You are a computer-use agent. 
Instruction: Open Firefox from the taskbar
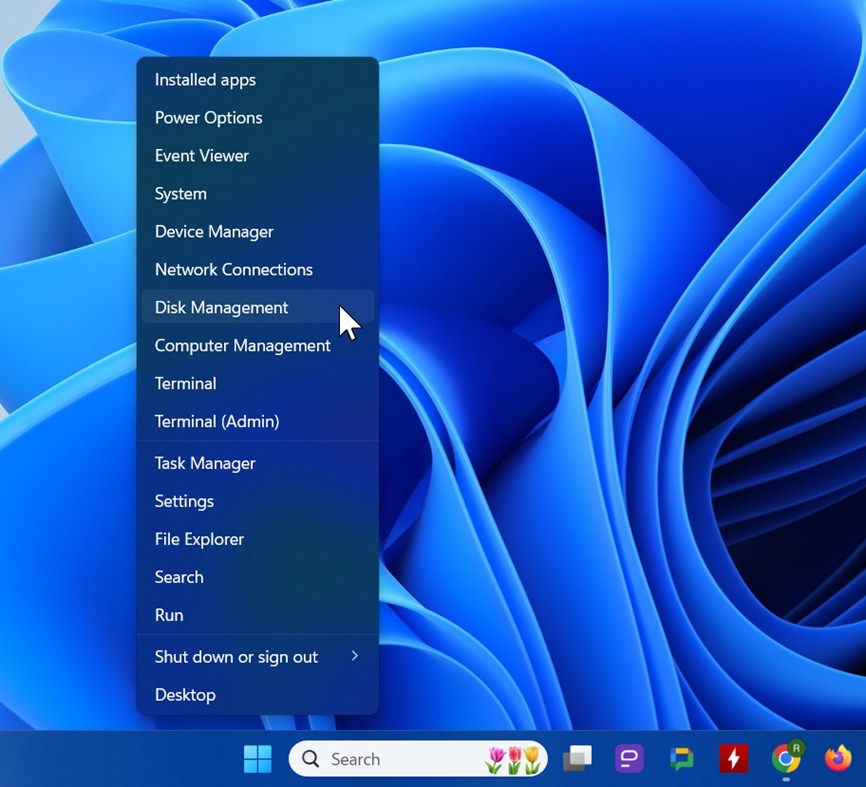click(x=838, y=758)
